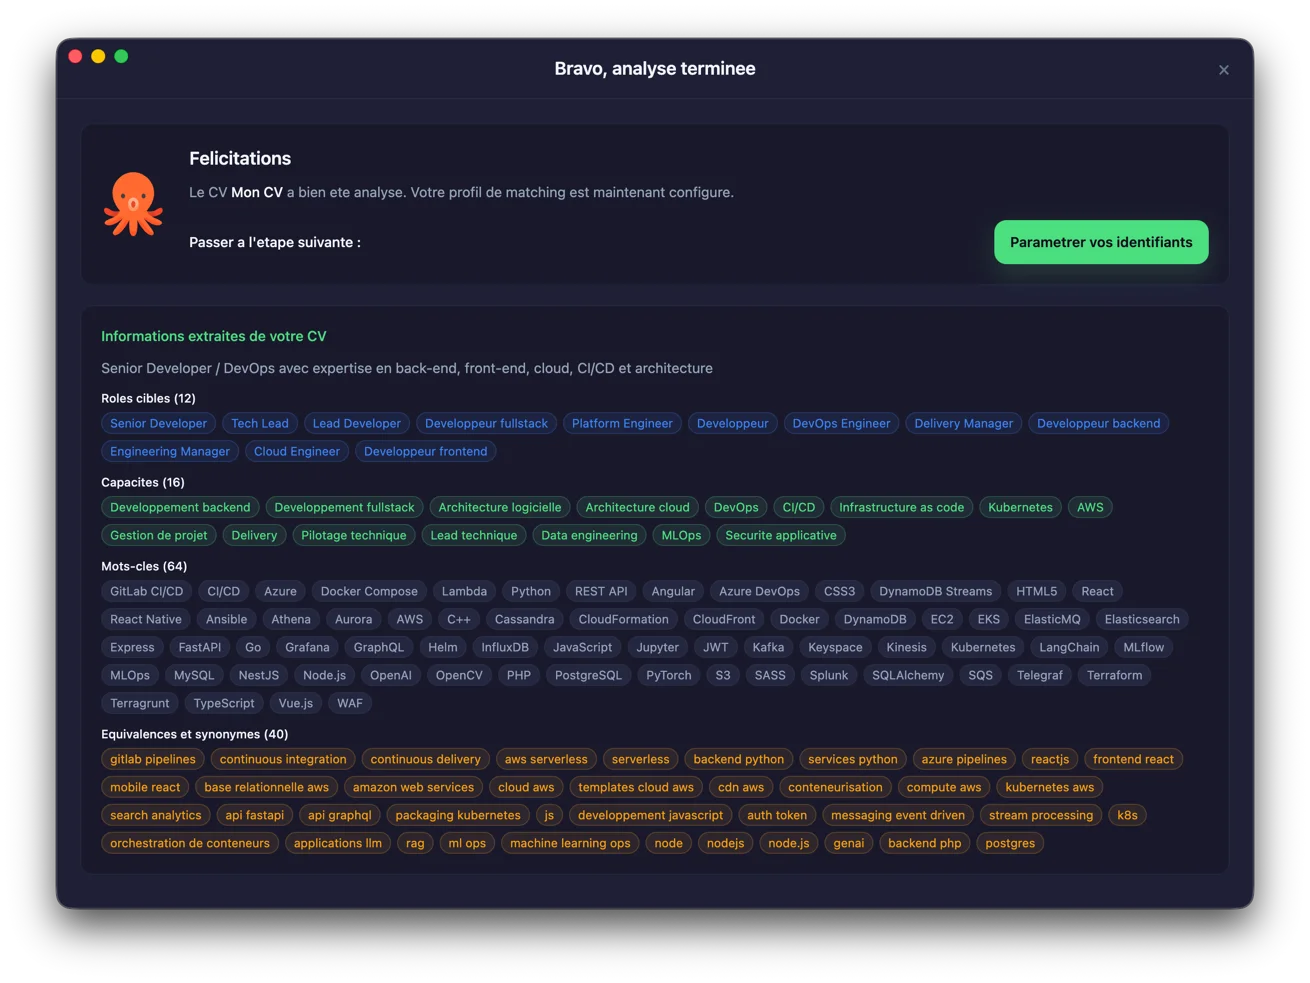Click the green macOS fullscreen button

coord(121,56)
